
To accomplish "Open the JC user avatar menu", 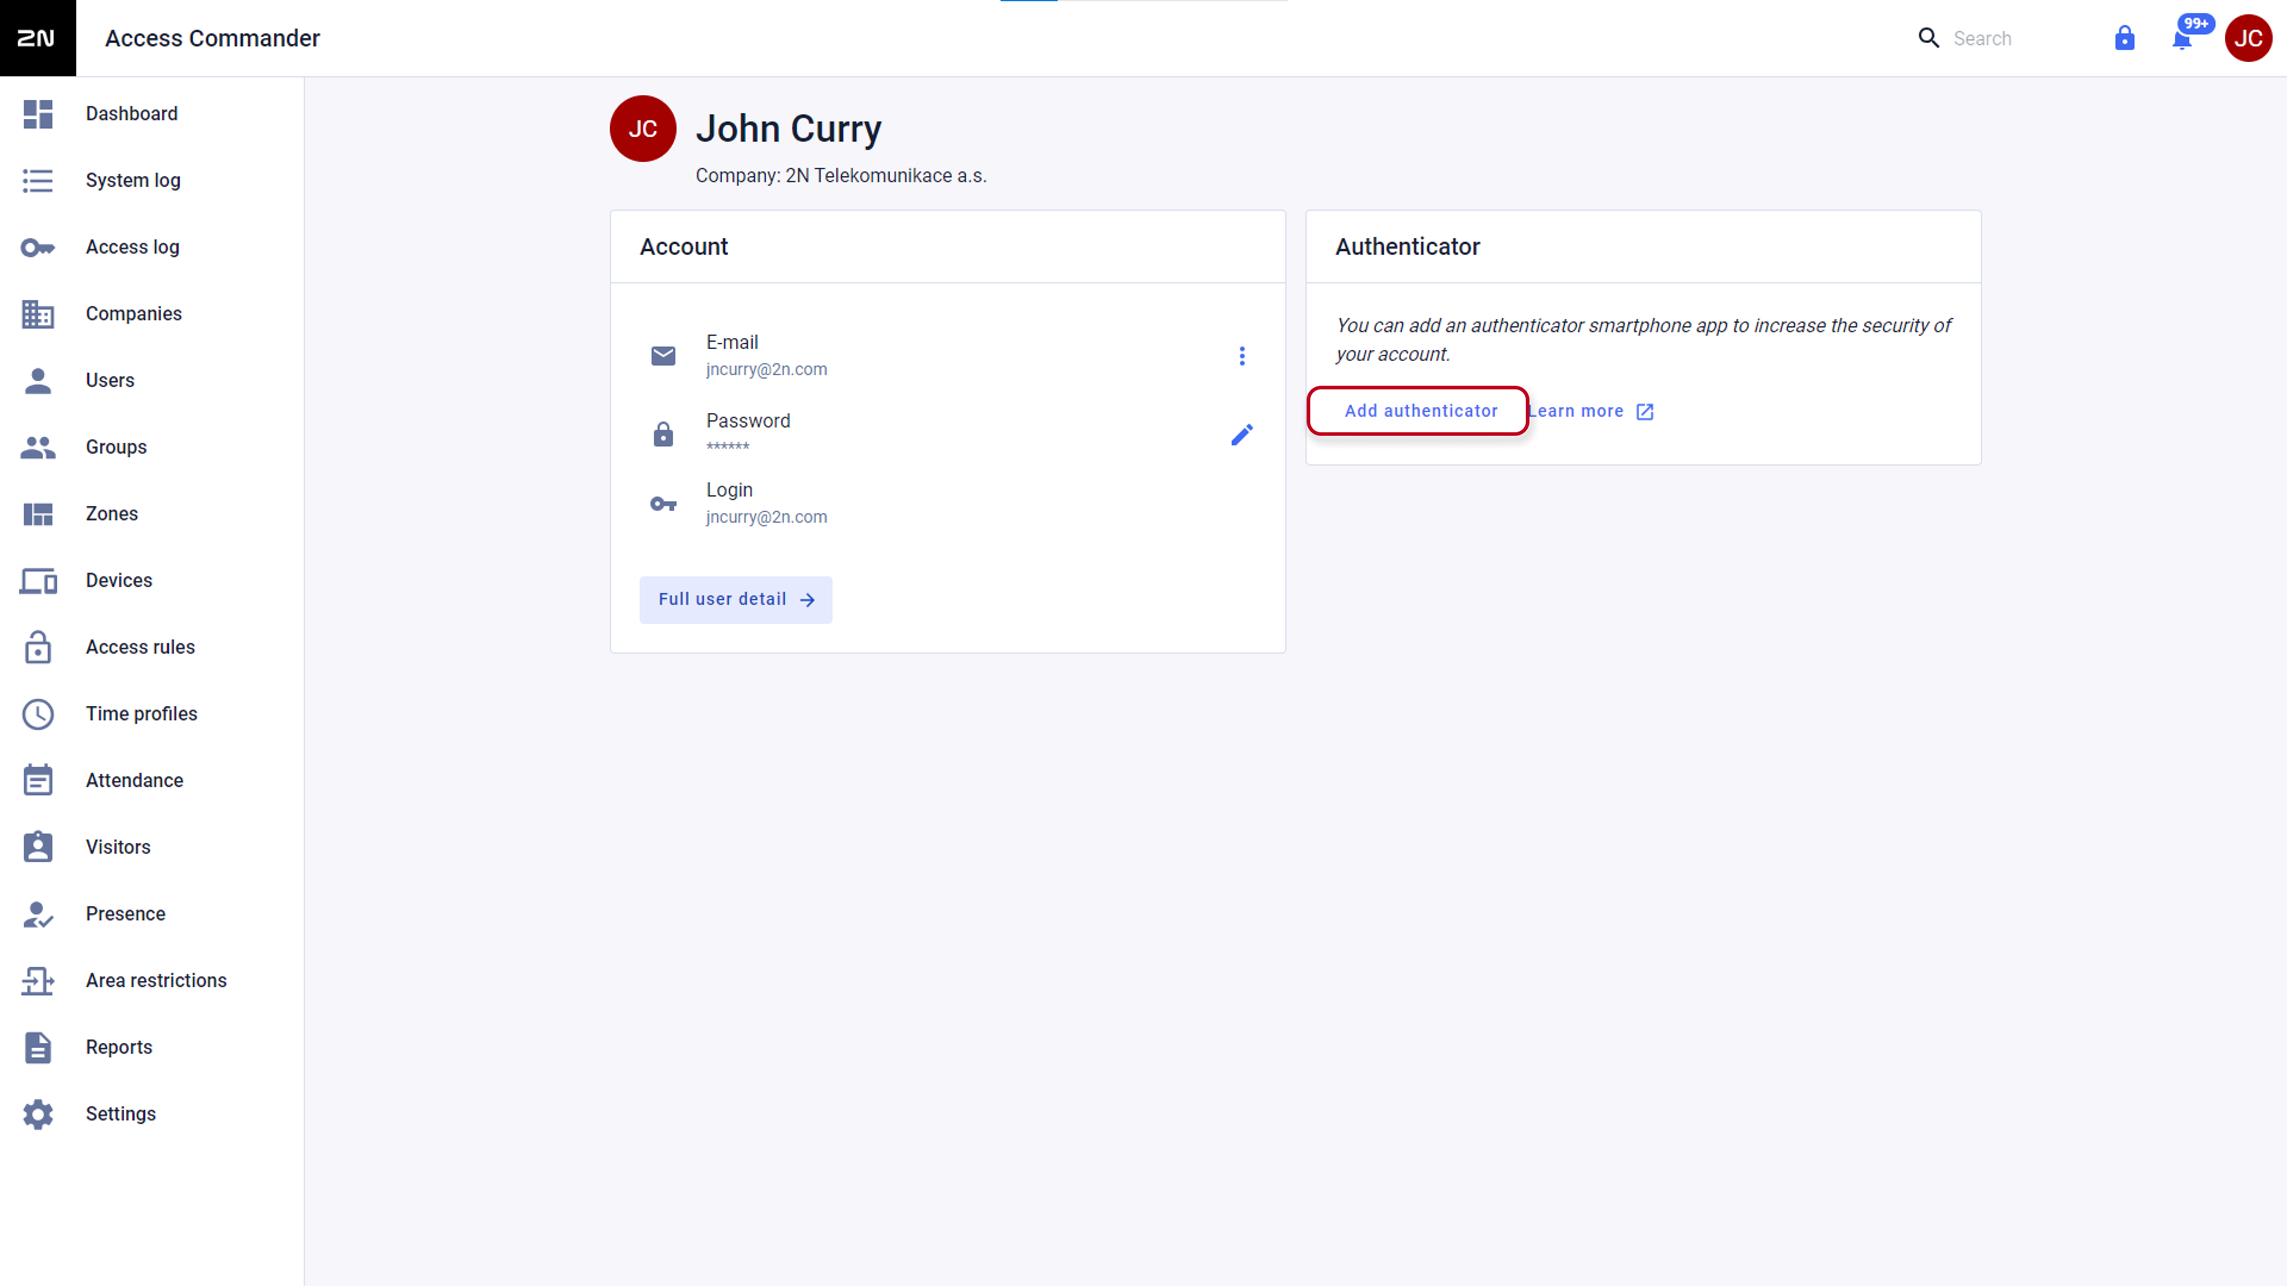I will pos(2248,38).
